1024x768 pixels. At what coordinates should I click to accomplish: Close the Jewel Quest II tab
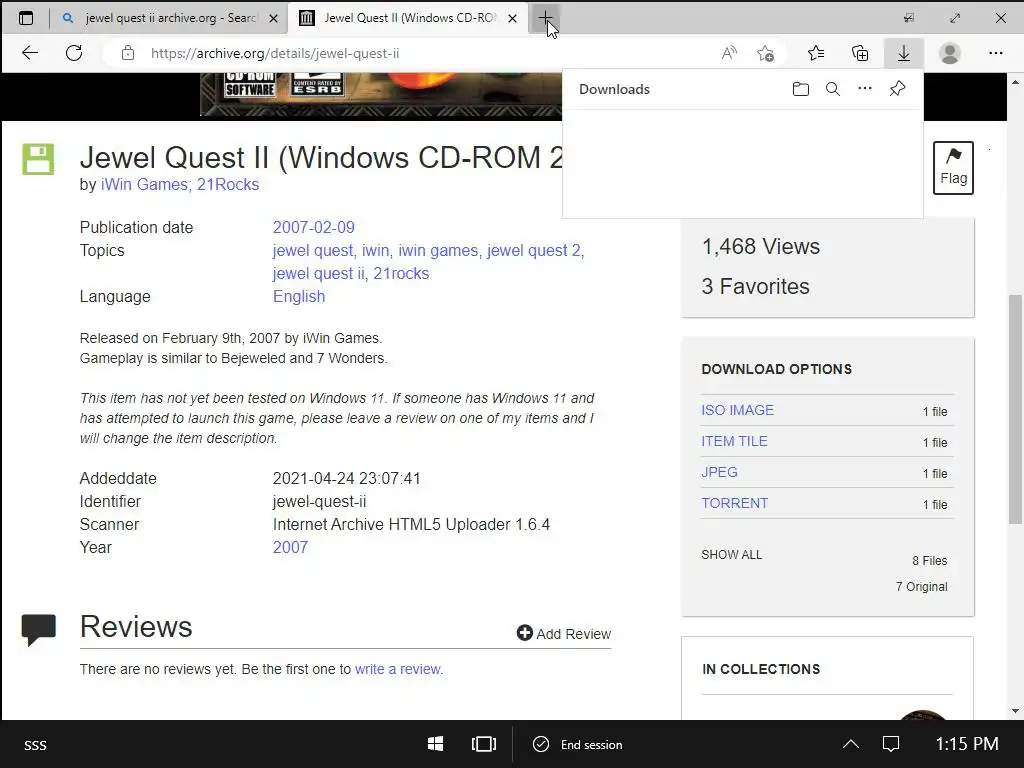click(513, 18)
